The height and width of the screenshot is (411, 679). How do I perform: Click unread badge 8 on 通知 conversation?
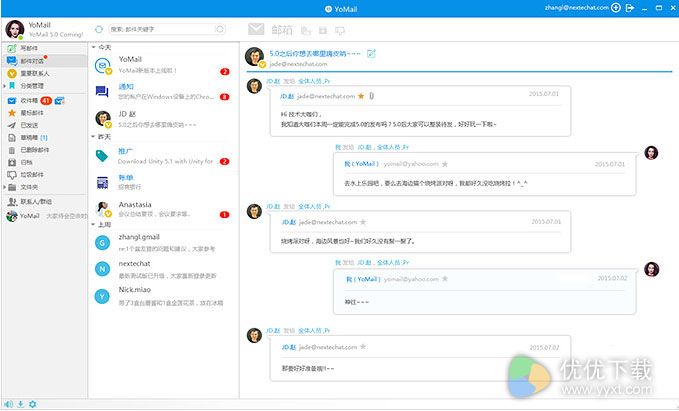click(x=224, y=97)
